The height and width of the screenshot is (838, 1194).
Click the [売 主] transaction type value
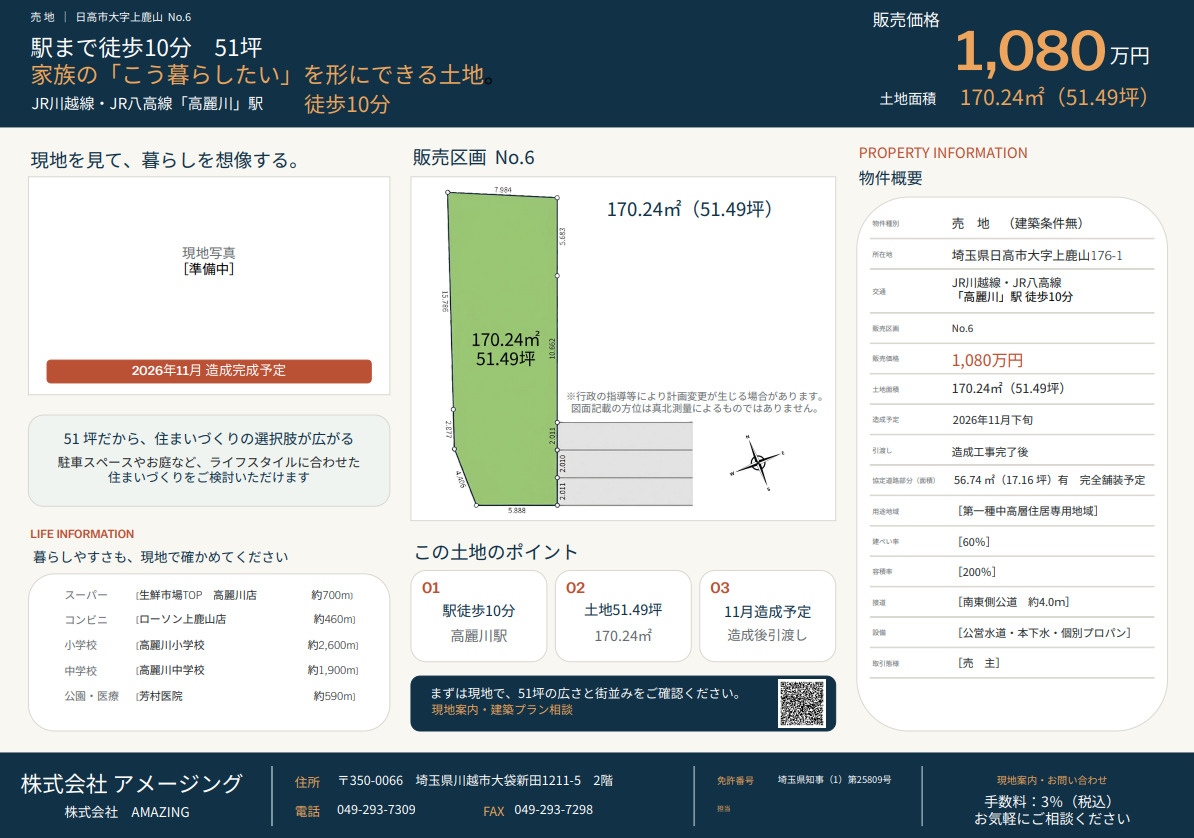(x=979, y=663)
